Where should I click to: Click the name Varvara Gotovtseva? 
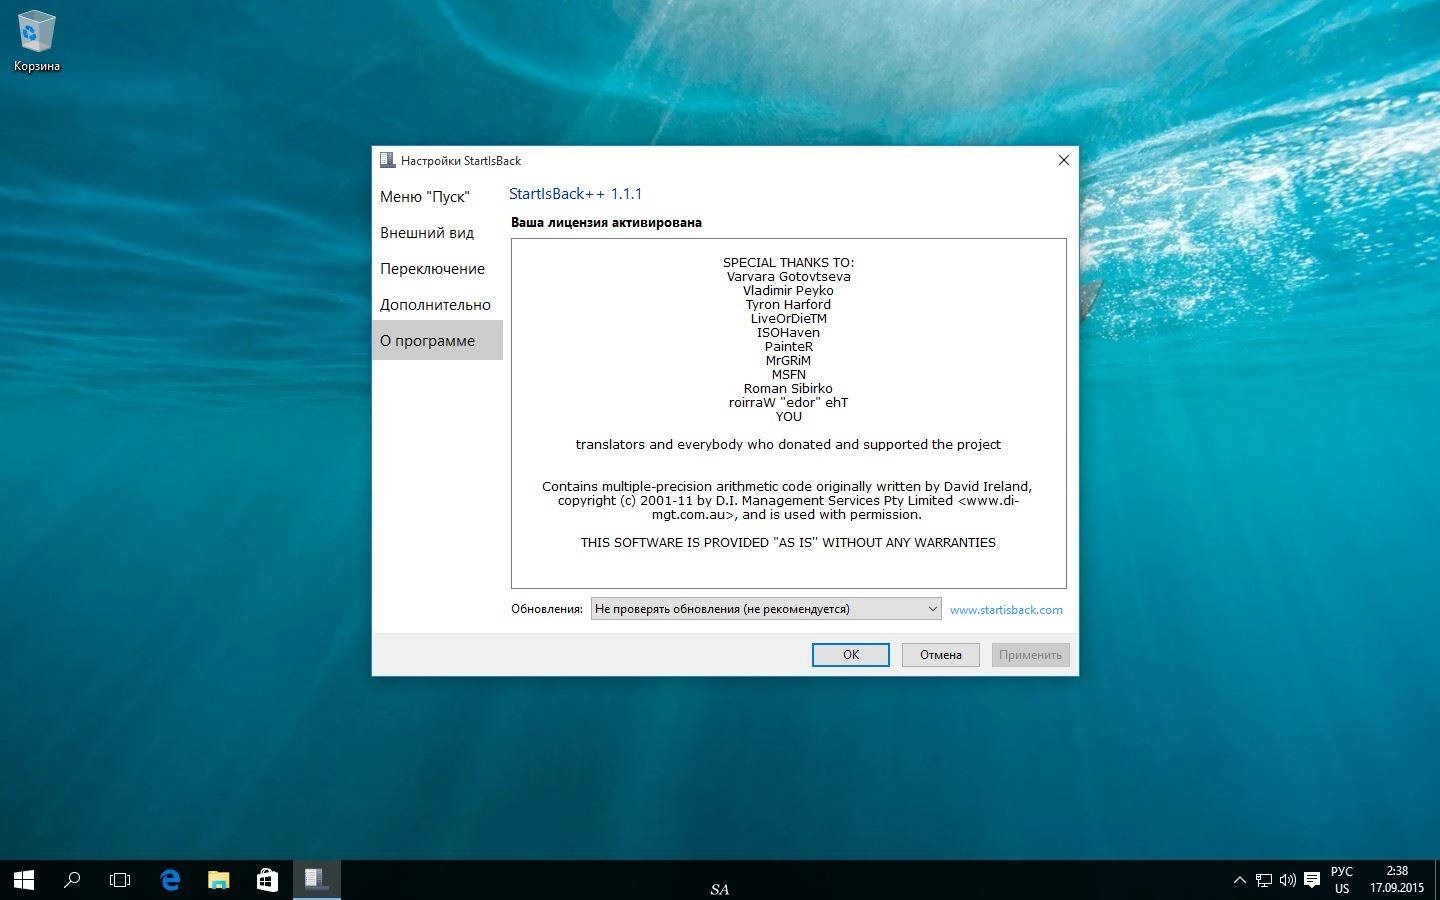(x=789, y=277)
